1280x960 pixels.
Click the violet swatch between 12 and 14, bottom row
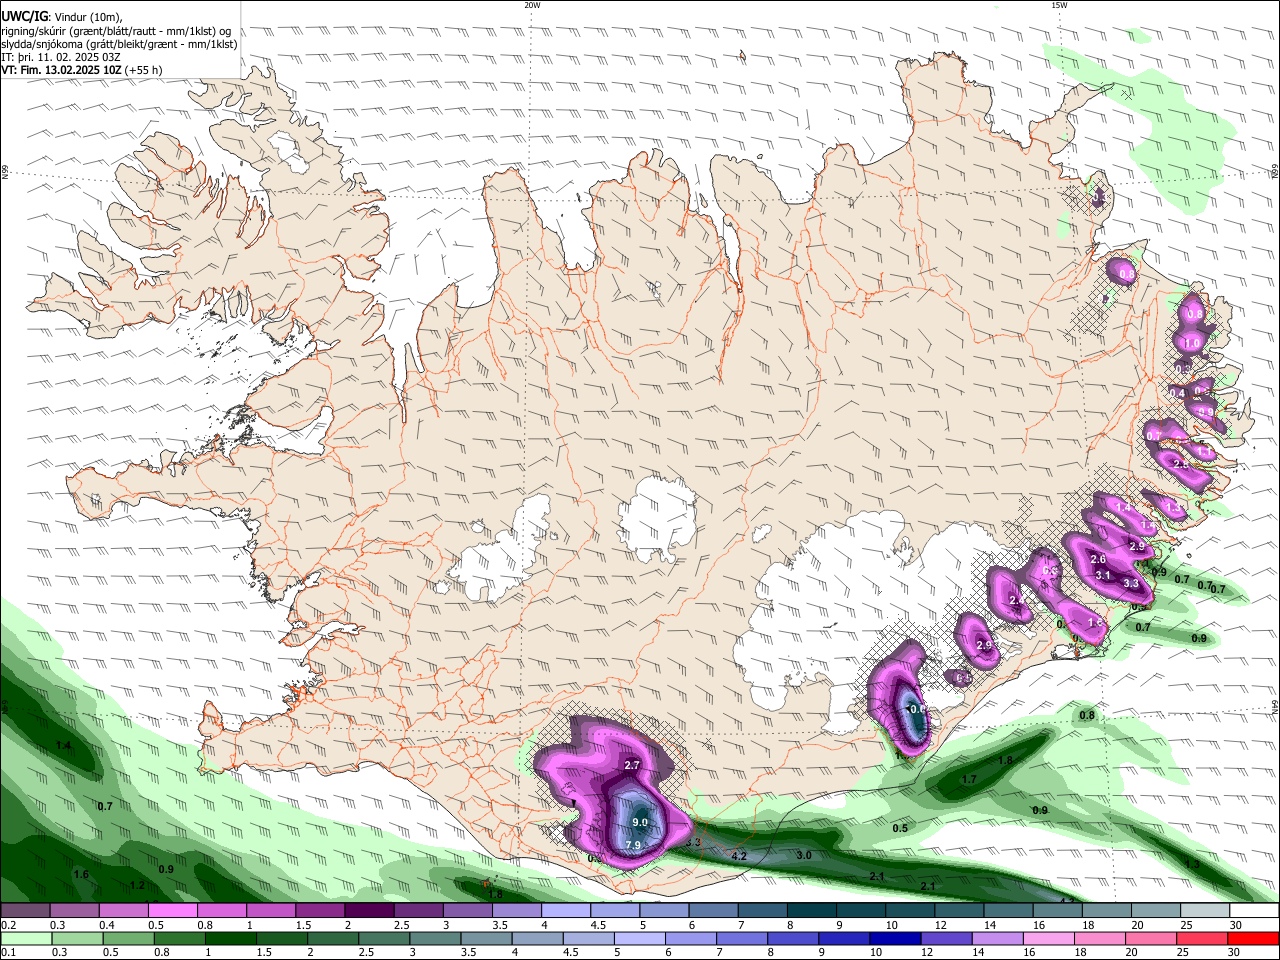click(945, 939)
